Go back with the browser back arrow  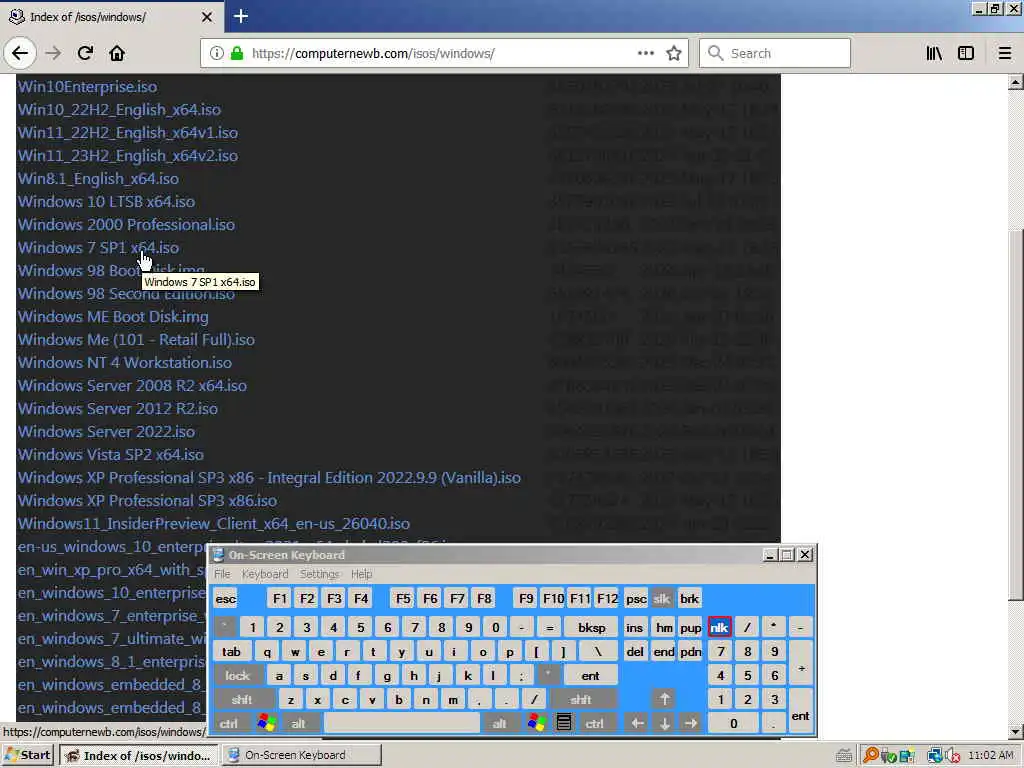[x=20, y=54]
